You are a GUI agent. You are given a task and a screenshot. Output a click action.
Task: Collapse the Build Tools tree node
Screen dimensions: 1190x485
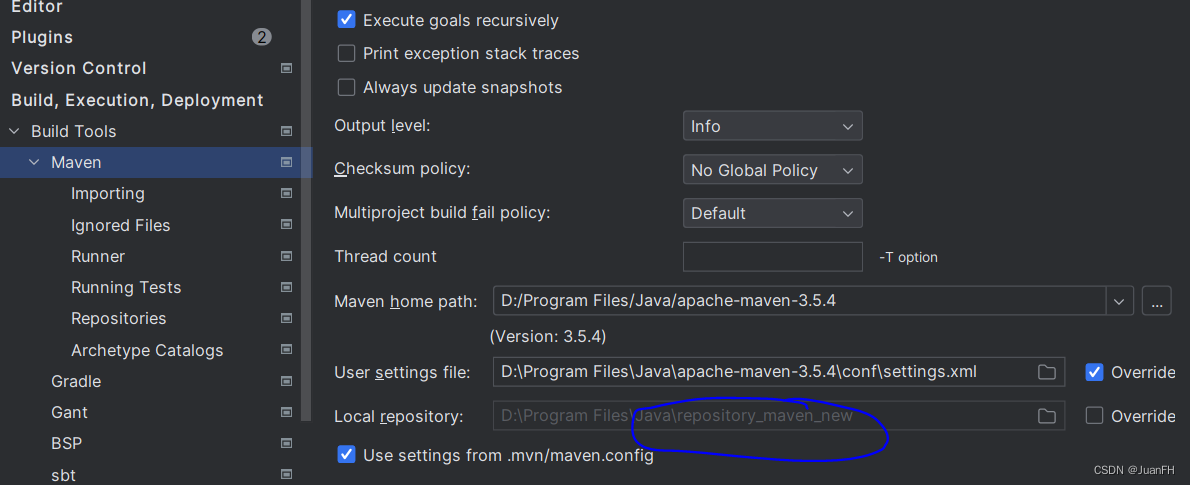[x=14, y=131]
